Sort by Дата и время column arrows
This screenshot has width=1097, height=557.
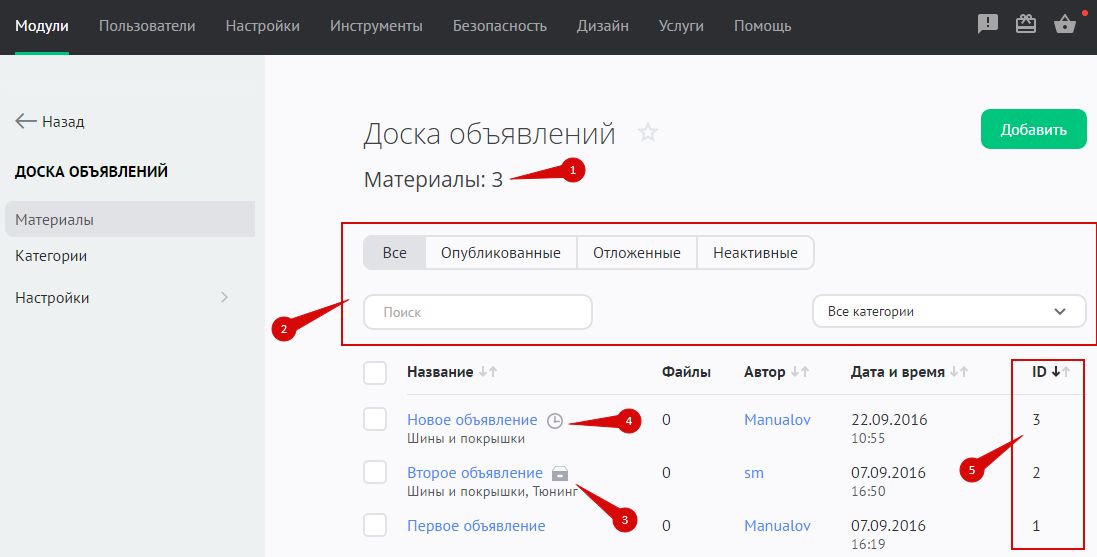[959, 372]
